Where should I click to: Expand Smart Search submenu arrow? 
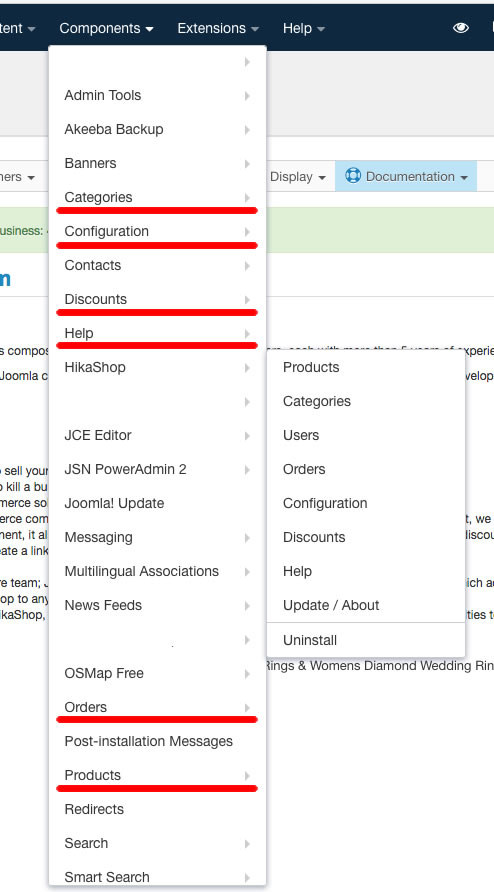coord(247,877)
